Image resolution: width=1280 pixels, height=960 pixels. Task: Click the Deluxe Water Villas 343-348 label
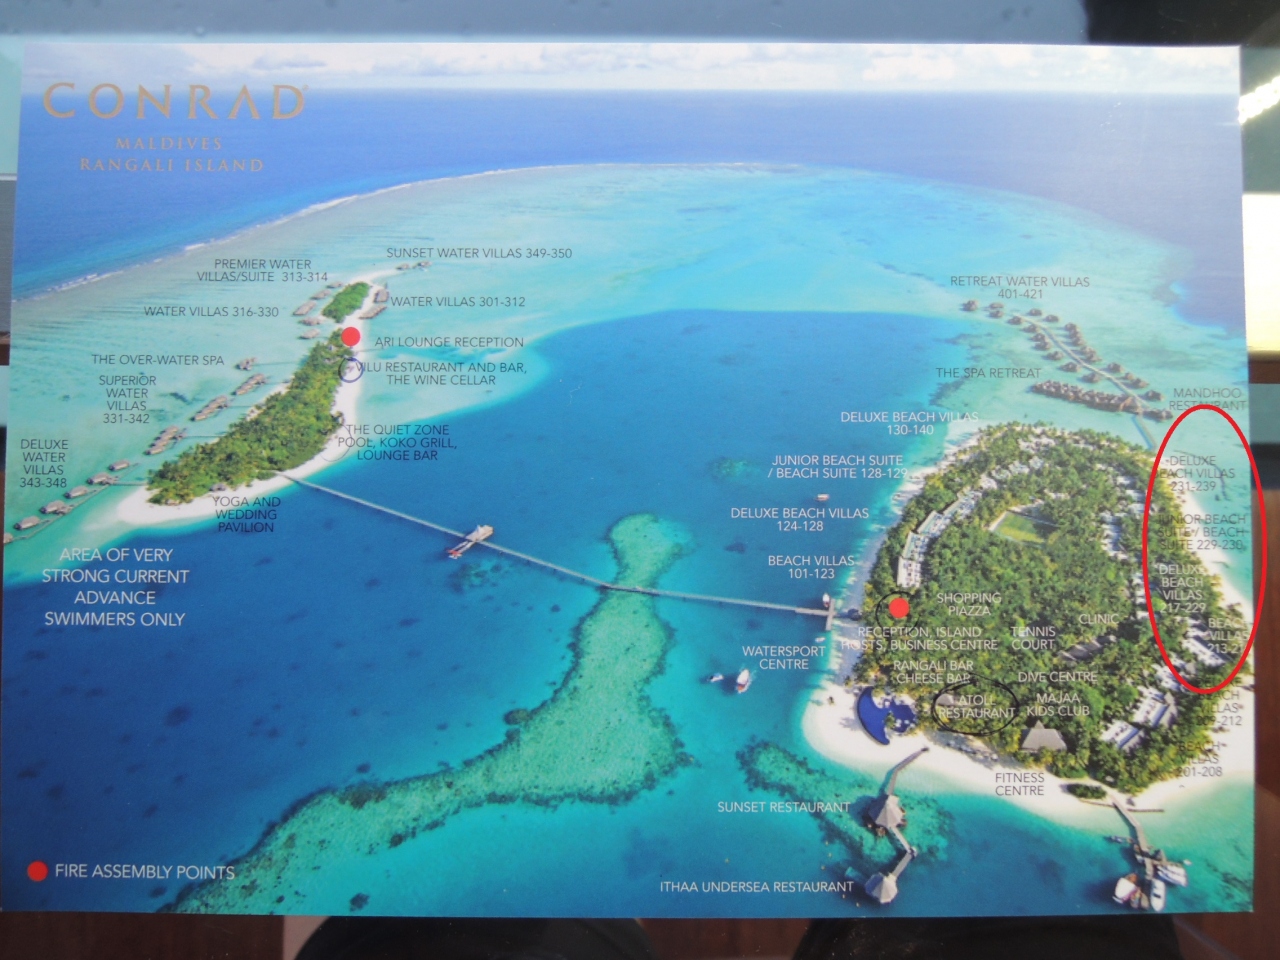(43, 463)
